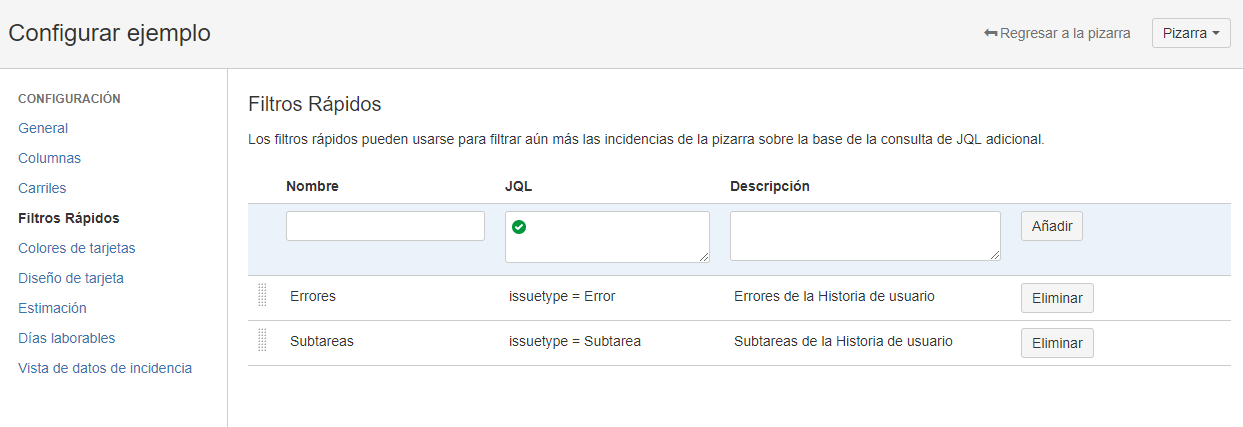This screenshot has height=427, width=1243.
Task: Open Estimación settings
Action: pos(52,308)
